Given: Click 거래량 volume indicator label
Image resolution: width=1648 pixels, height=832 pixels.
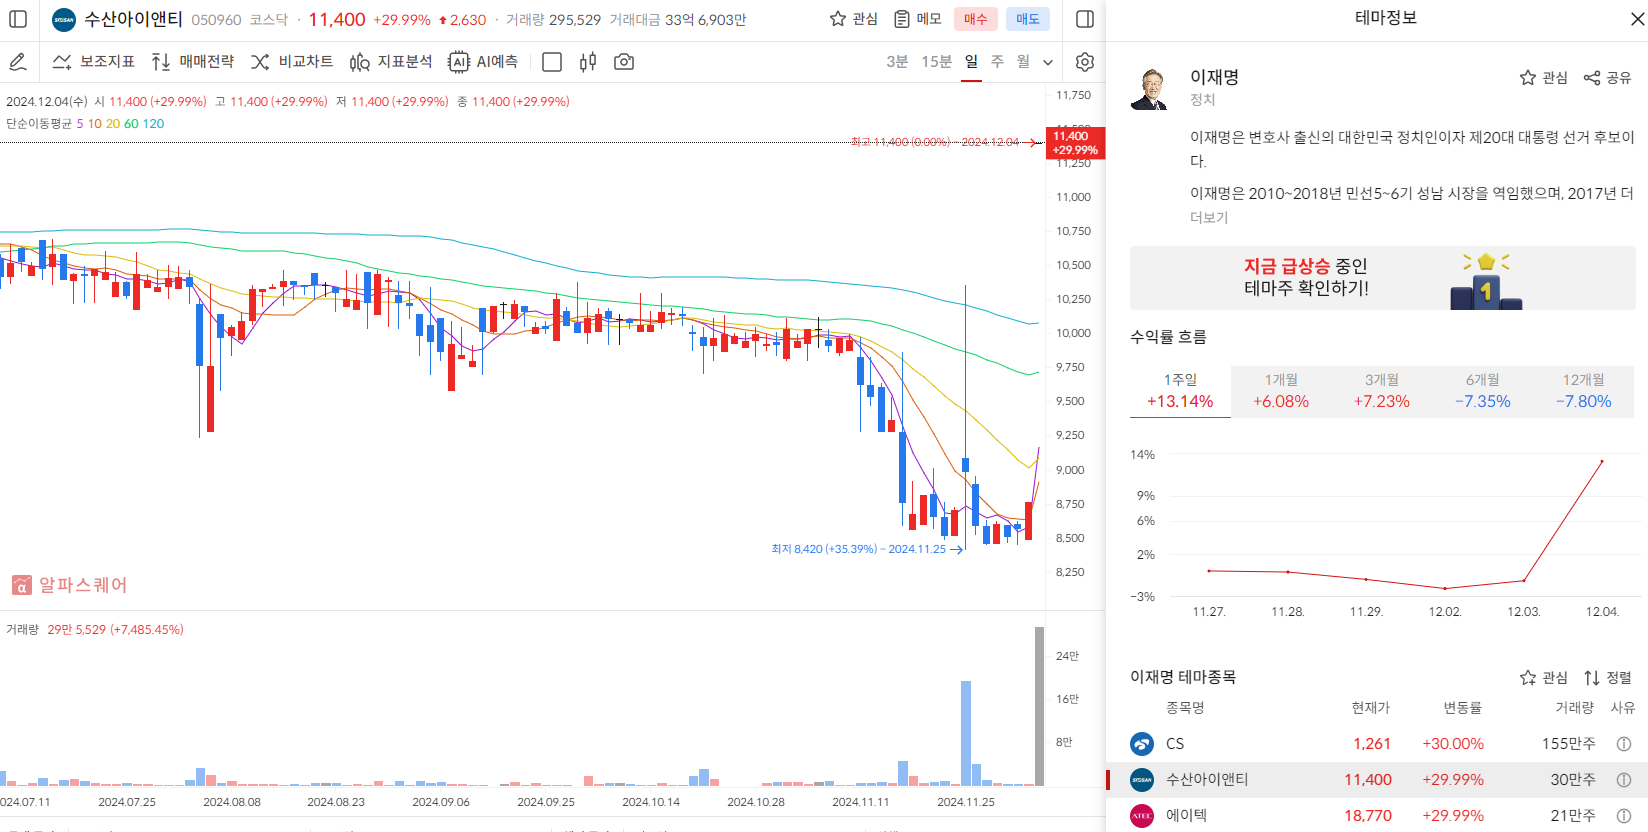Looking at the screenshot, I should 22,630.
